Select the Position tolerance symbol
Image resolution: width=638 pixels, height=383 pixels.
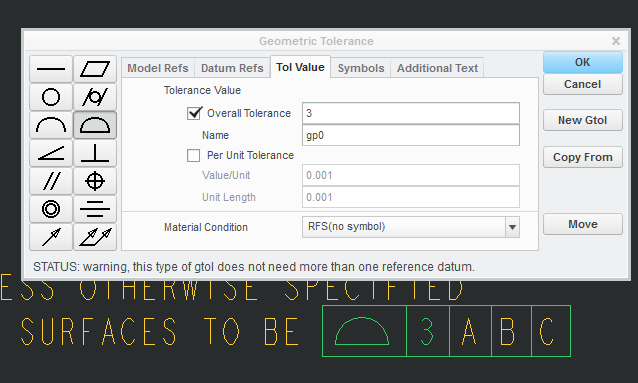click(95, 181)
